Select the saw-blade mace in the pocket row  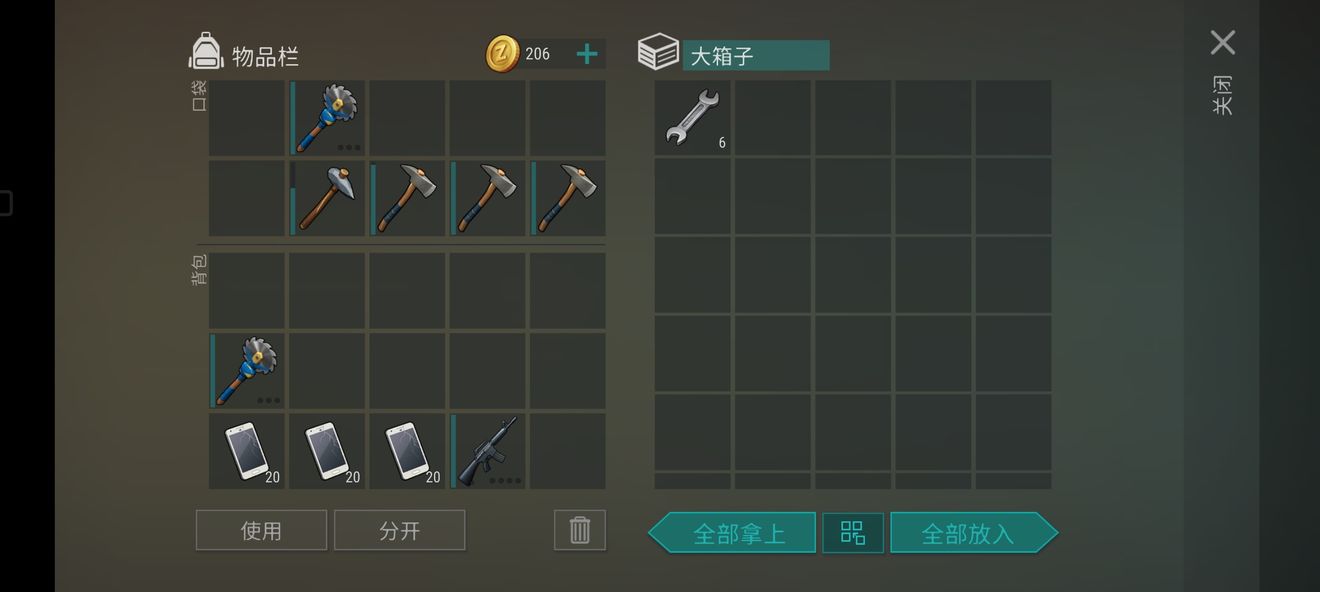click(x=327, y=118)
